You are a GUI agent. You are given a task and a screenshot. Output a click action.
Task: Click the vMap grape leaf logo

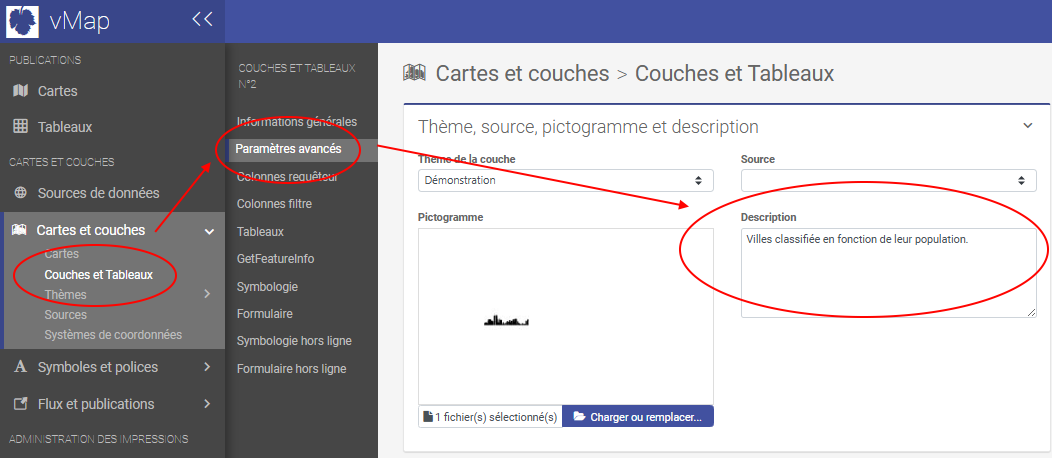tap(23, 21)
